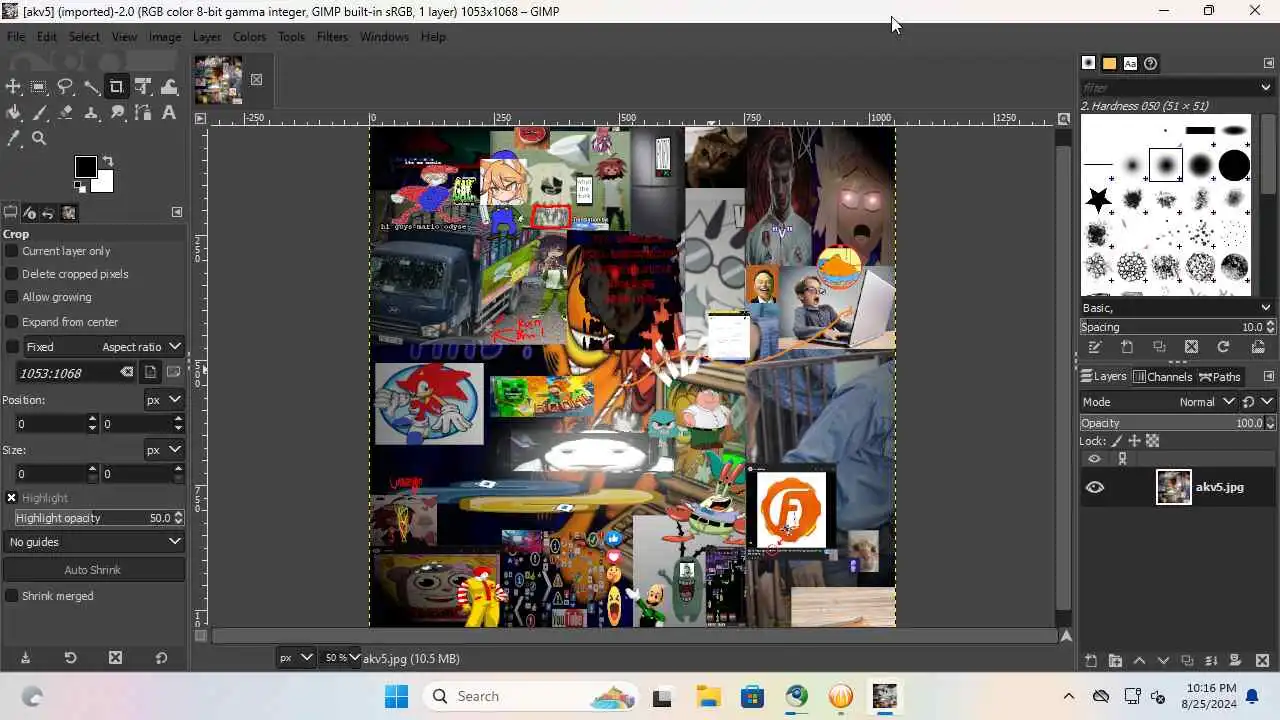Open the brush tag Basic dropdown
The height and width of the screenshot is (720, 1280).
click(x=1177, y=308)
